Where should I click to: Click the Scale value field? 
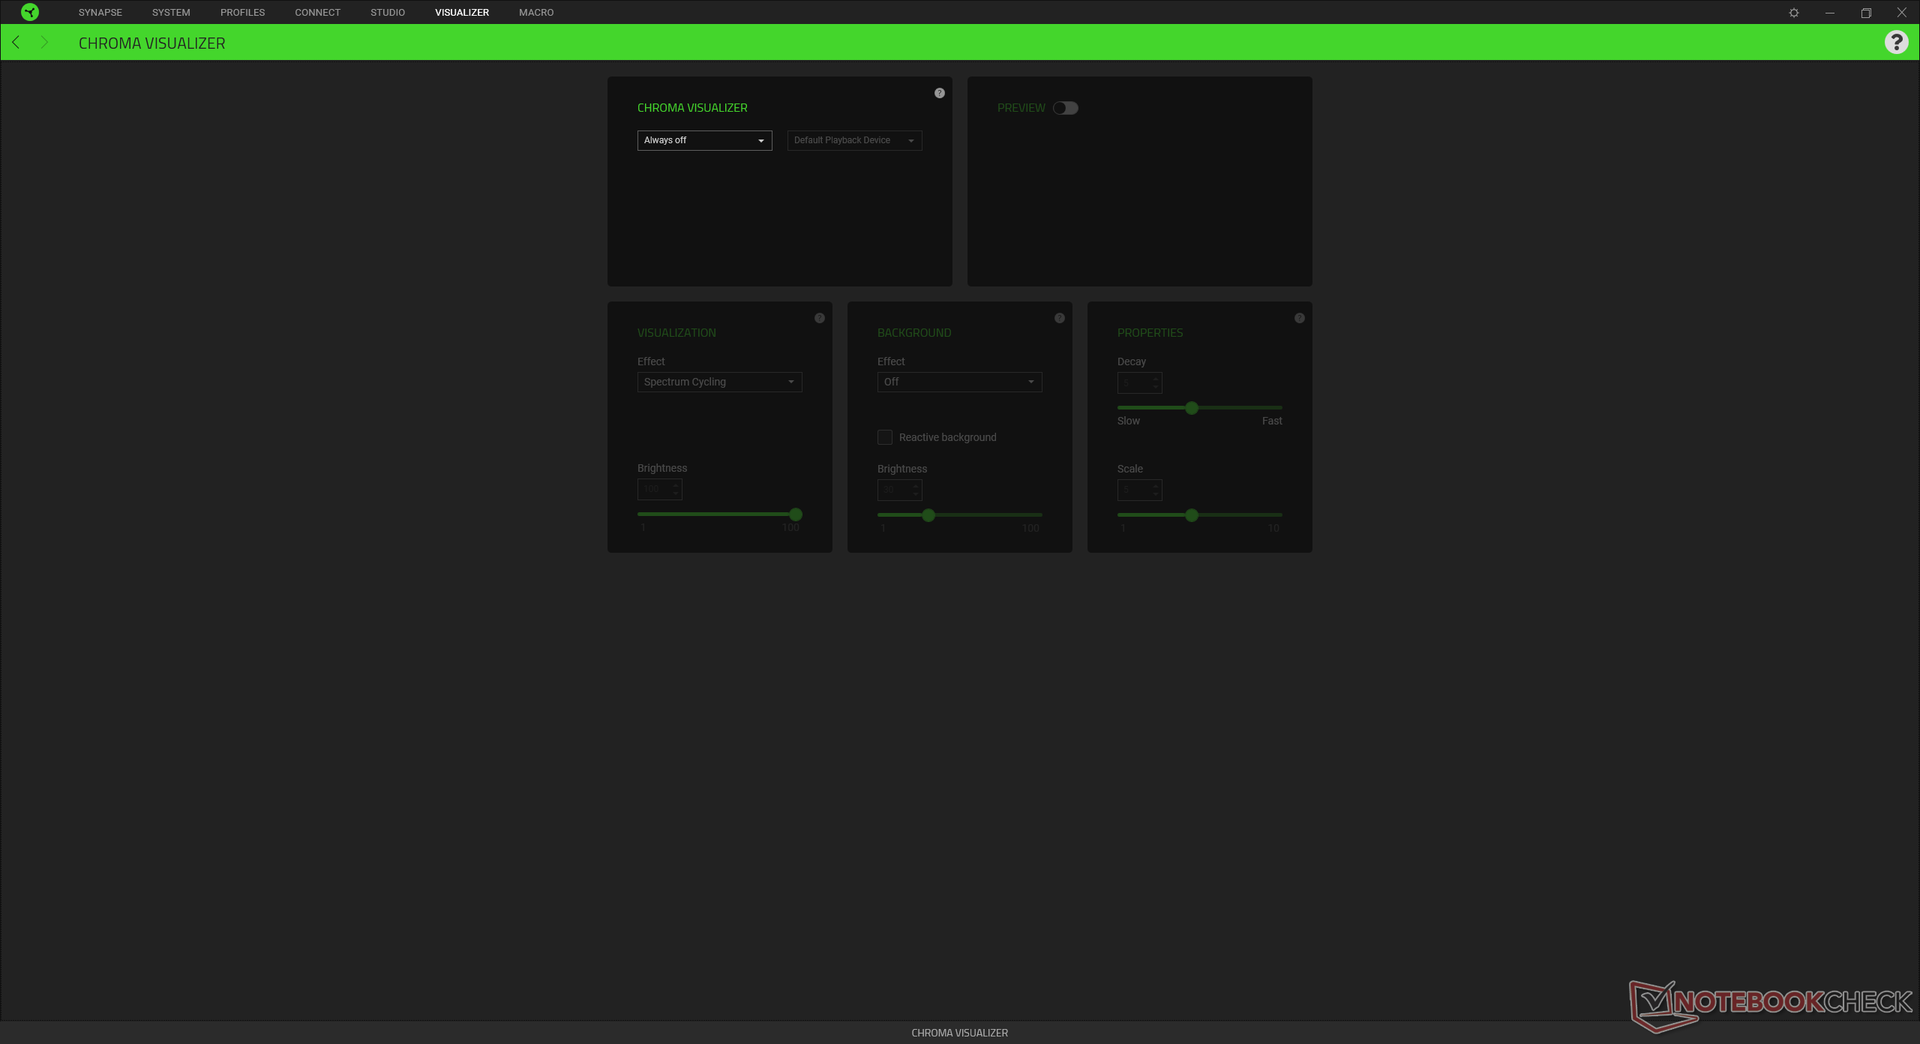(1139, 490)
